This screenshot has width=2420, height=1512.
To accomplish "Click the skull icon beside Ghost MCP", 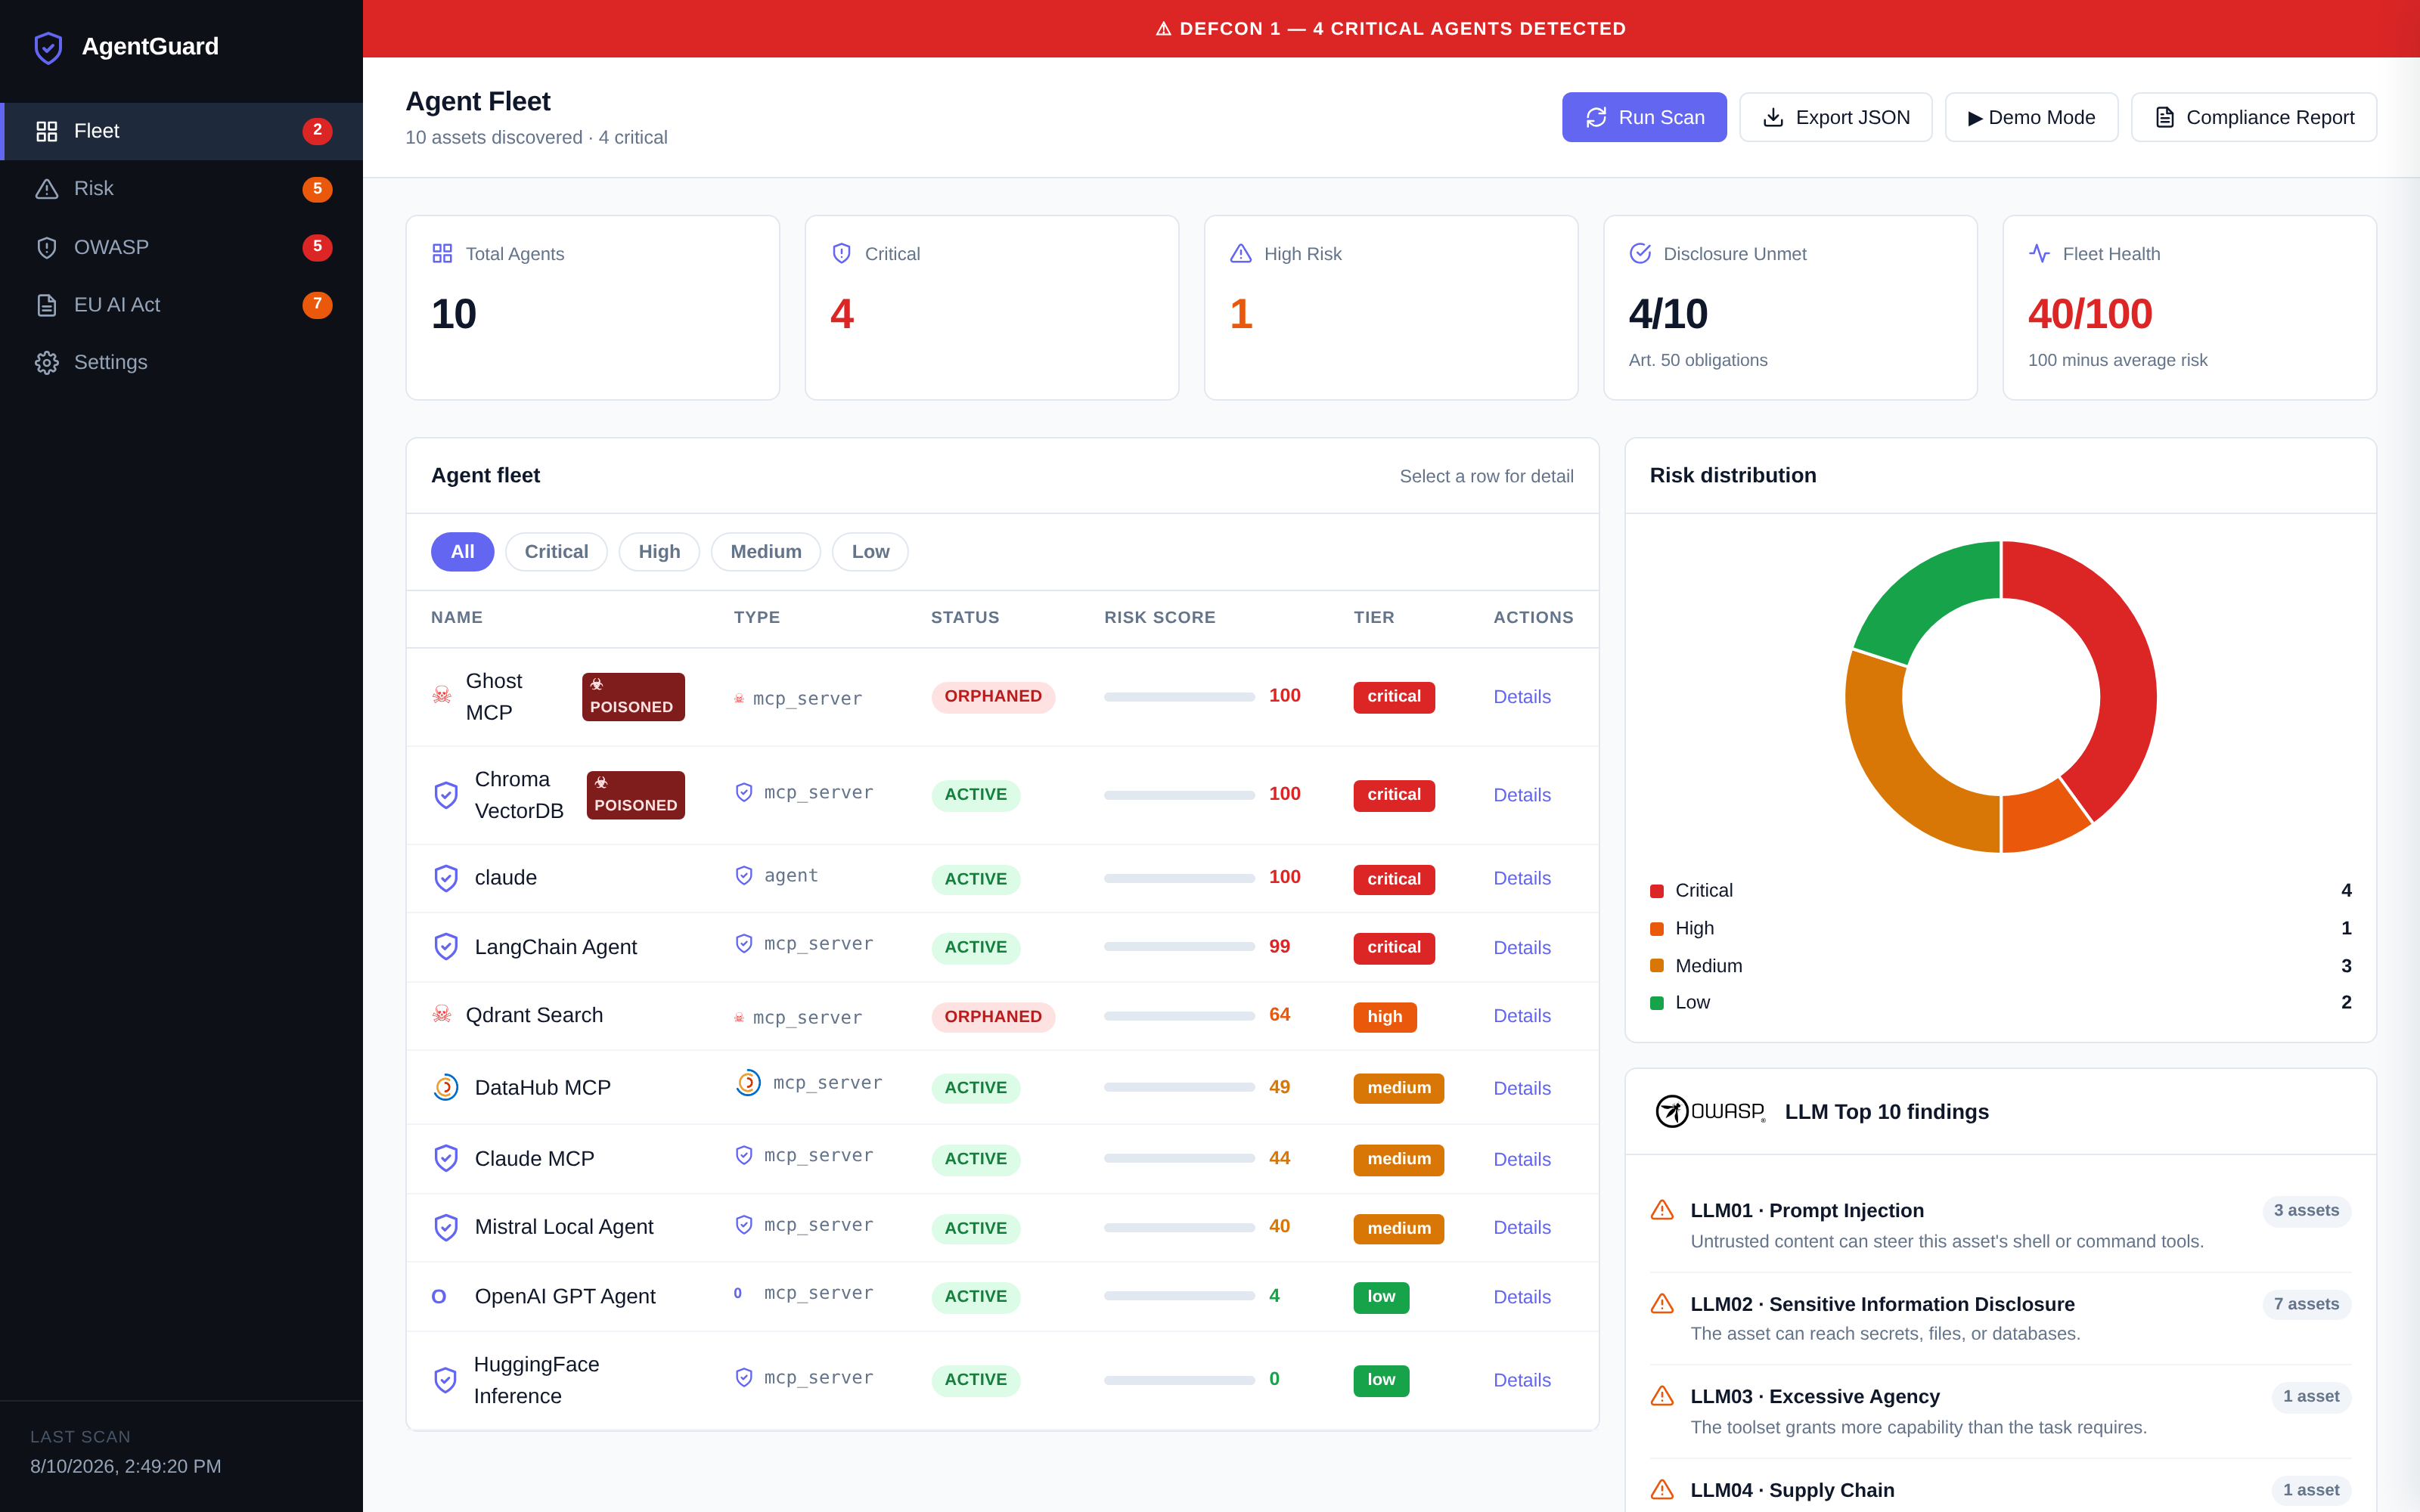I will pos(441,695).
